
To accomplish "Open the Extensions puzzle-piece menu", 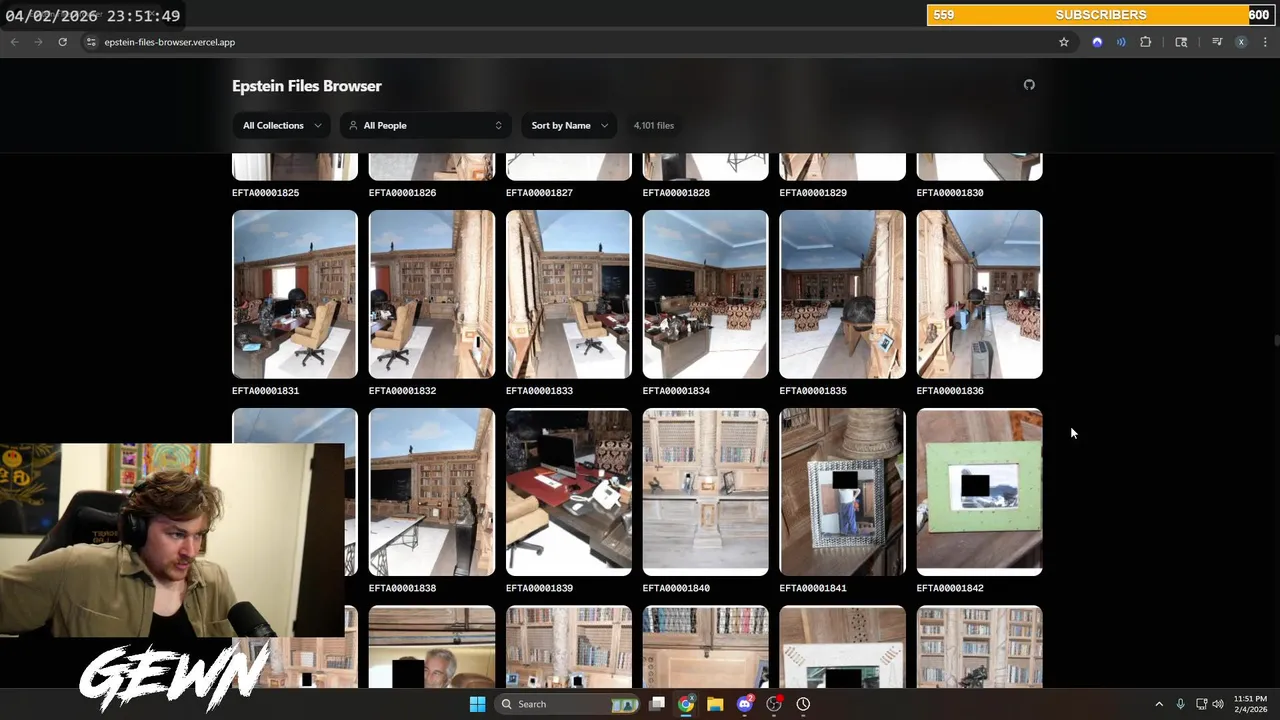I will pyautogui.click(x=1146, y=42).
